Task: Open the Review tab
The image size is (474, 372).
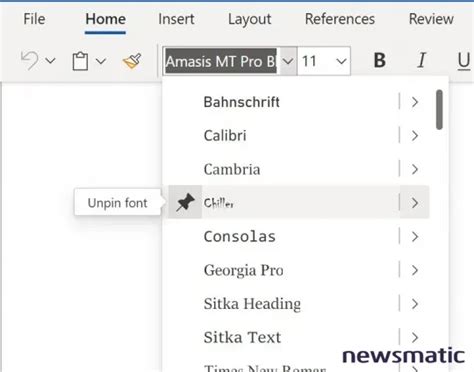Action: (x=431, y=19)
